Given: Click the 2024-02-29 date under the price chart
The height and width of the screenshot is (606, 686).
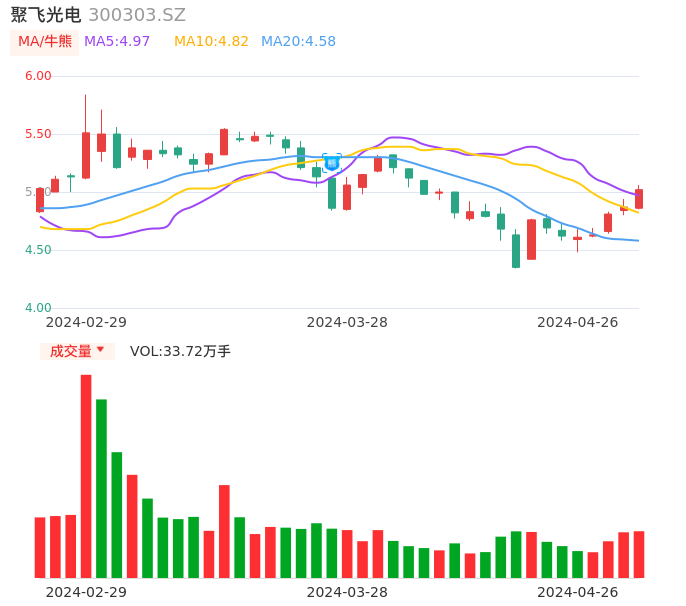Looking at the screenshot, I should pos(86,322).
